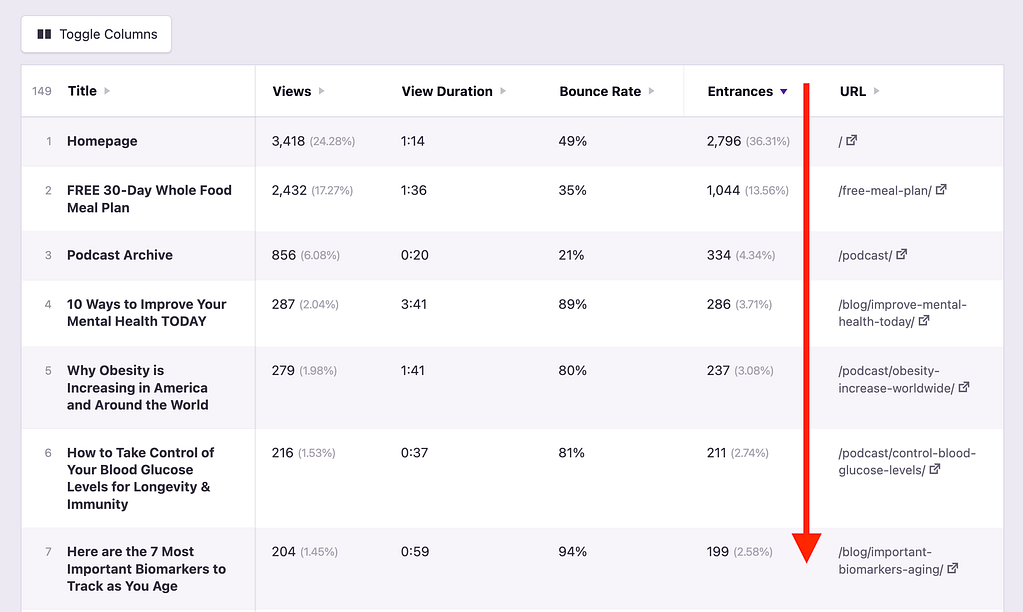Open external link for obesity-increase-worldwide URL
The width and height of the screenshot is (1023, 612).
(964, 388)
